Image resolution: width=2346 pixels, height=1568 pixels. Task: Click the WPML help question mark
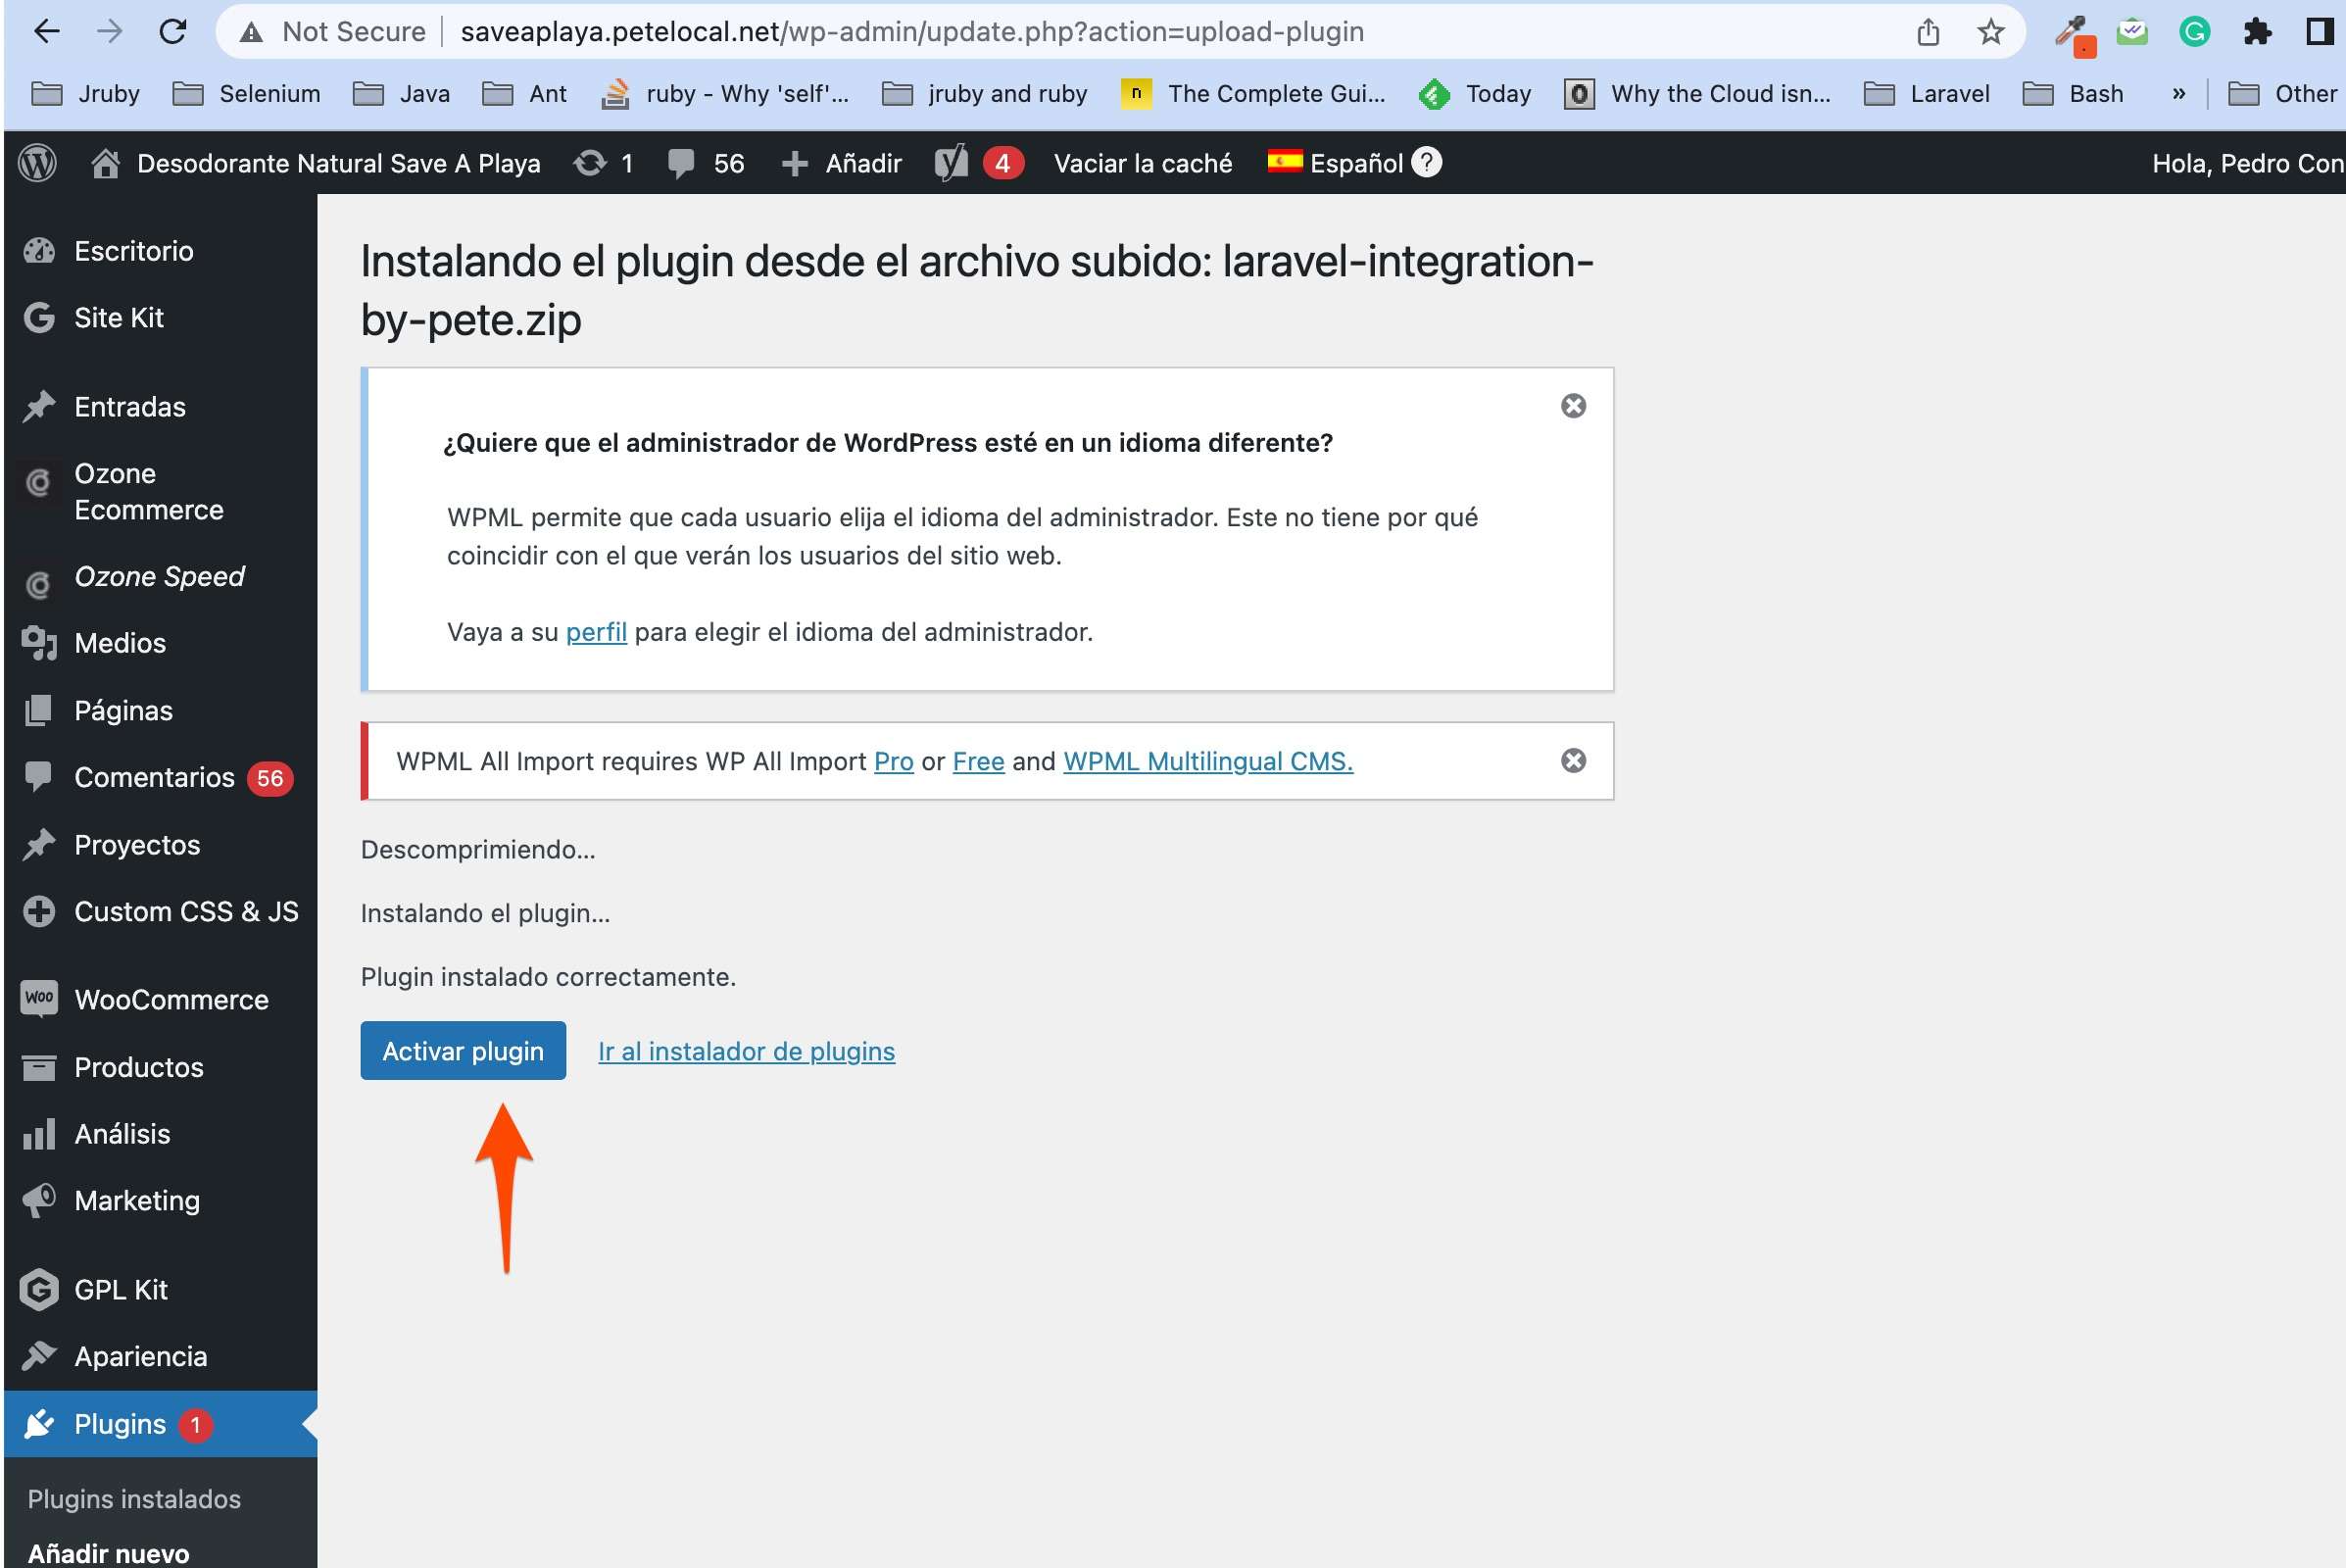point(1427,162)
